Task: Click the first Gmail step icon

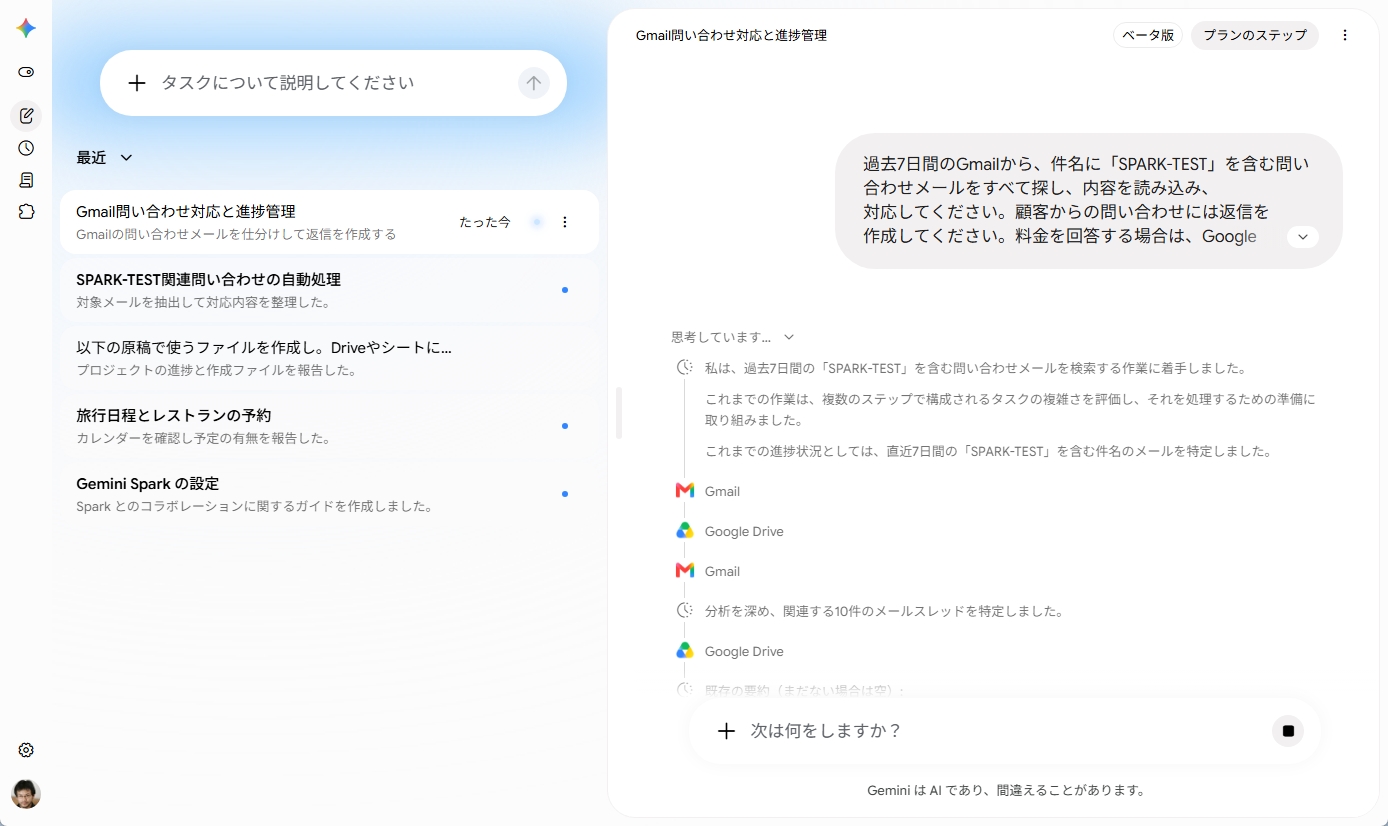Action: point(685,491)
